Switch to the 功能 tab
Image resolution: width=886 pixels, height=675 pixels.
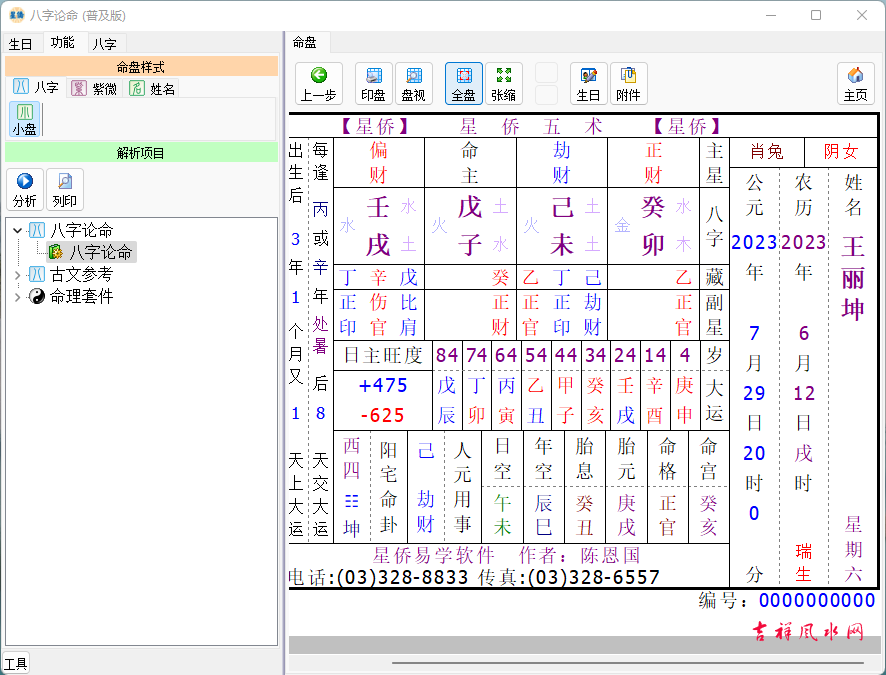[62, 42]
